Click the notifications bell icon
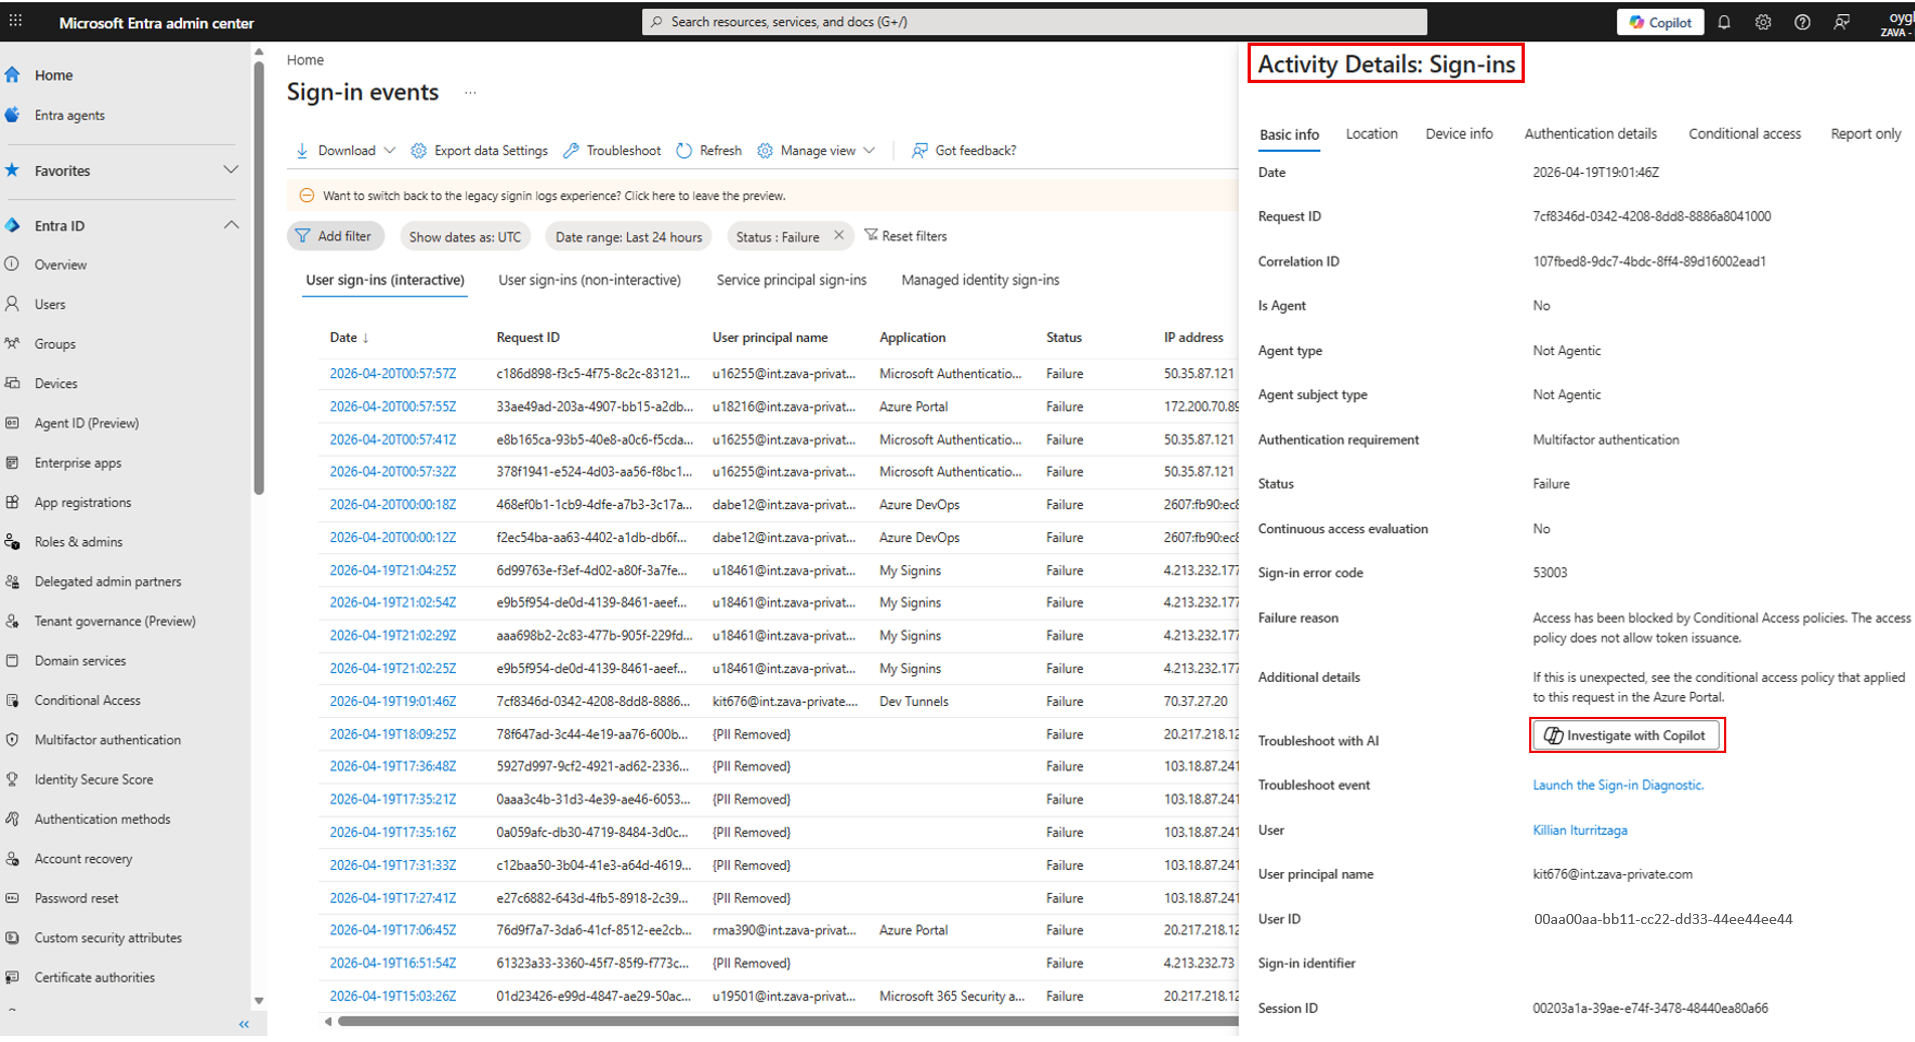Viewport: 1915px width, 1042px height. click(1724, 22)
